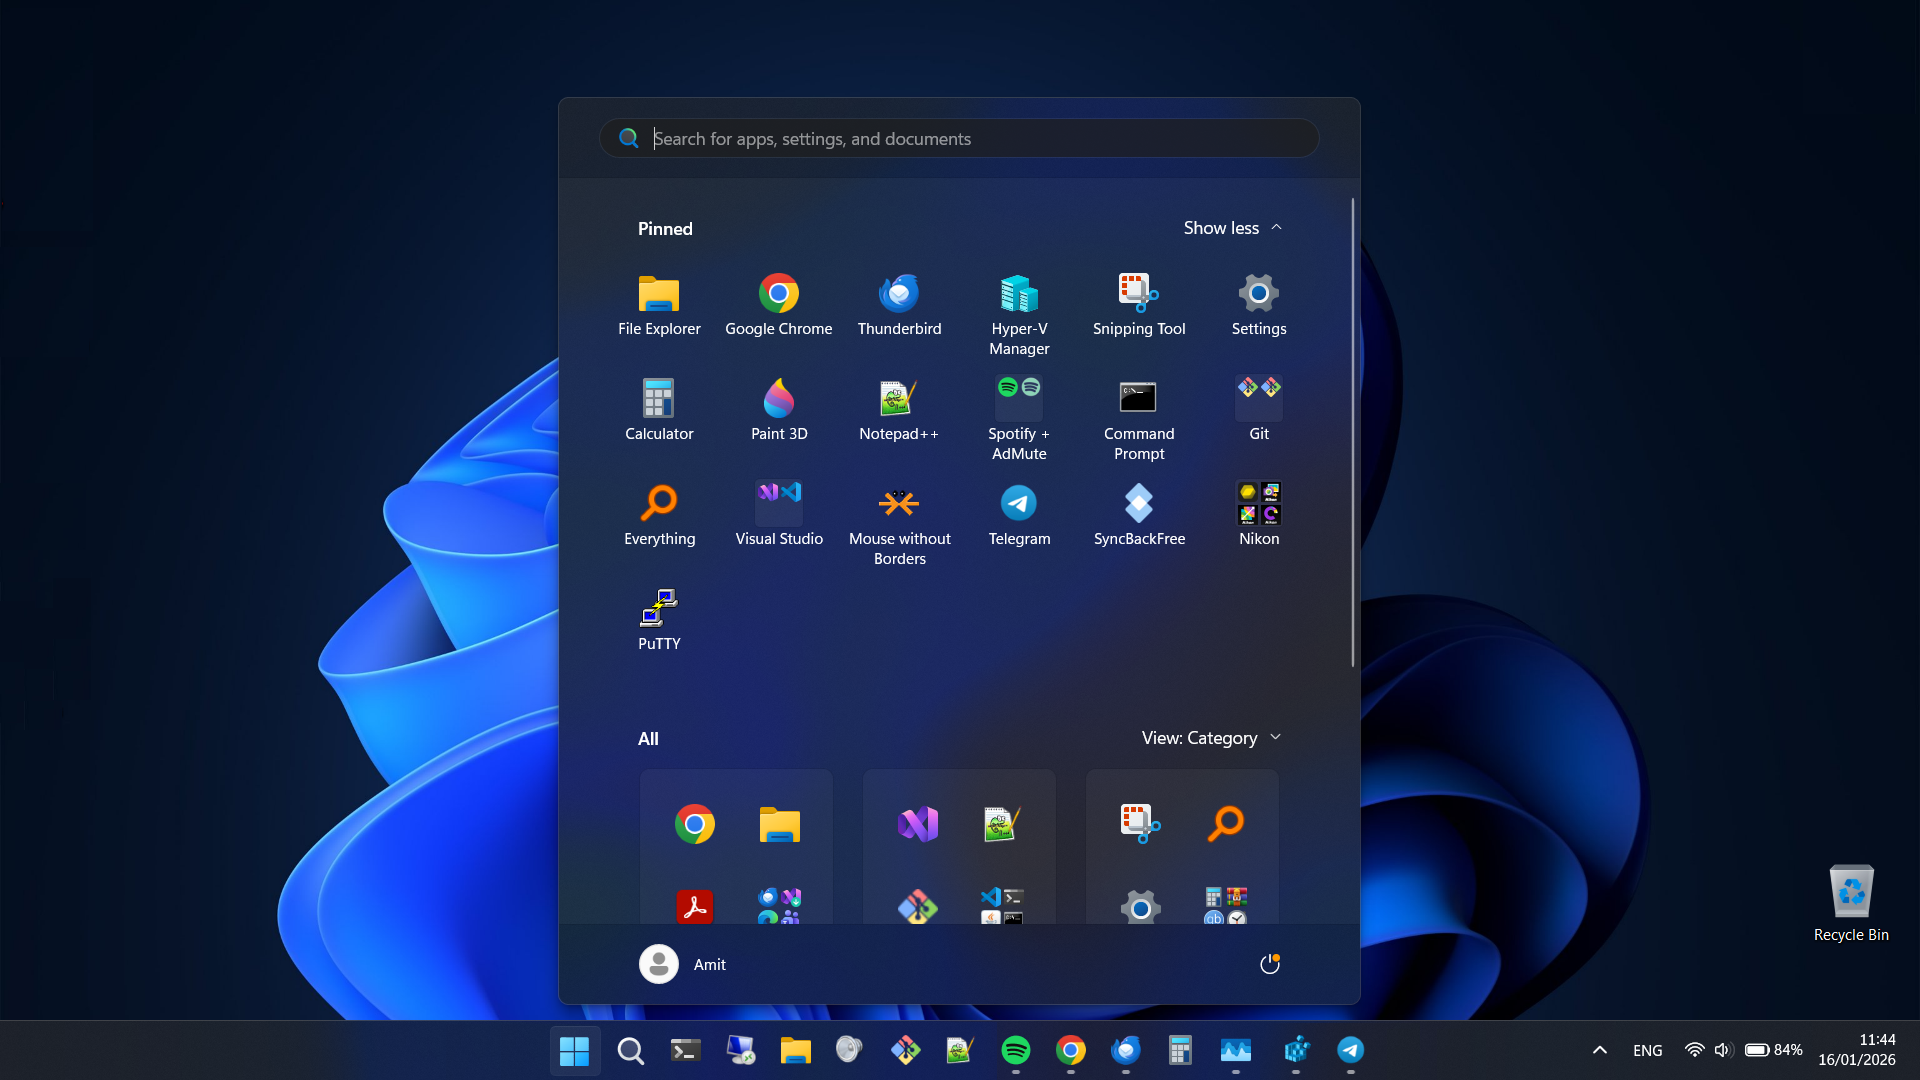Click the Windows Start button on taskbar
1920x1080 pixels.
coord(574,1050)
